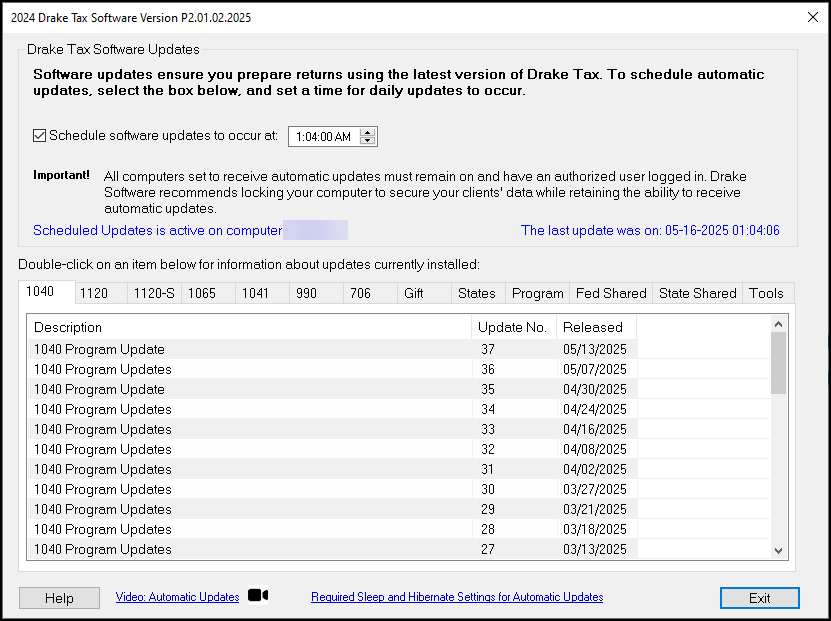Click the Update No. column header
This screenshot has height=621, width=831.
(x=514, y=327)
